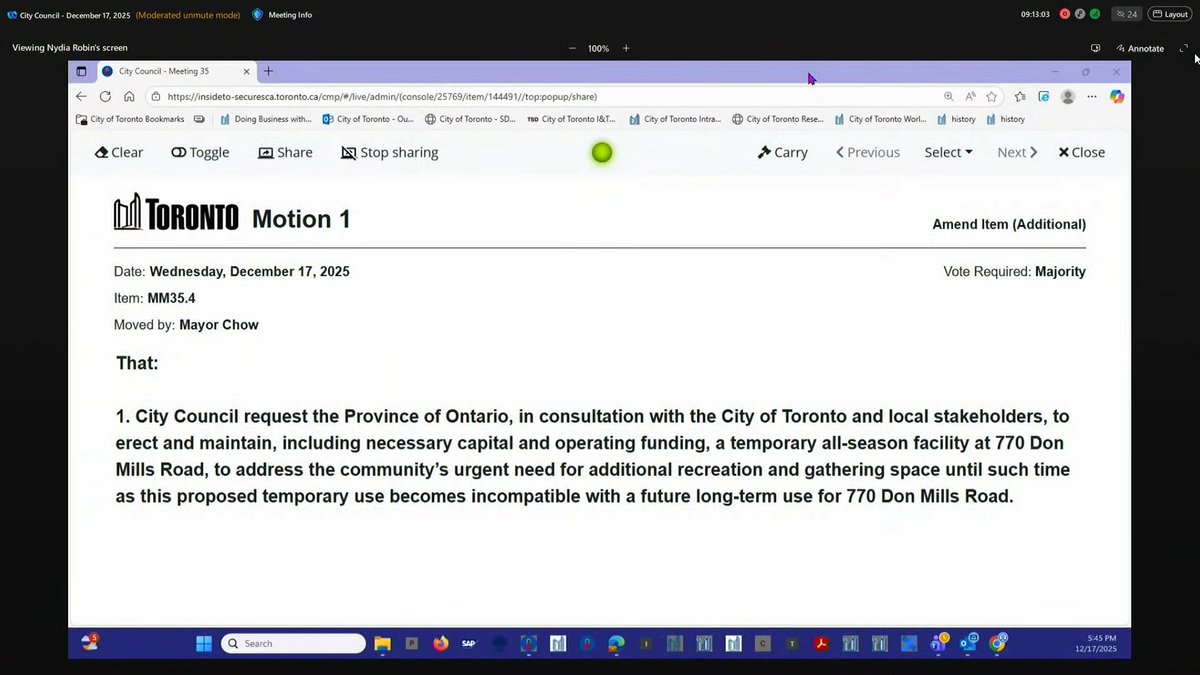Image resolution: width=1200 pixels, height=675 pixels.
Task: Click the Clear eraser button
Action: (x=119, y=152)
